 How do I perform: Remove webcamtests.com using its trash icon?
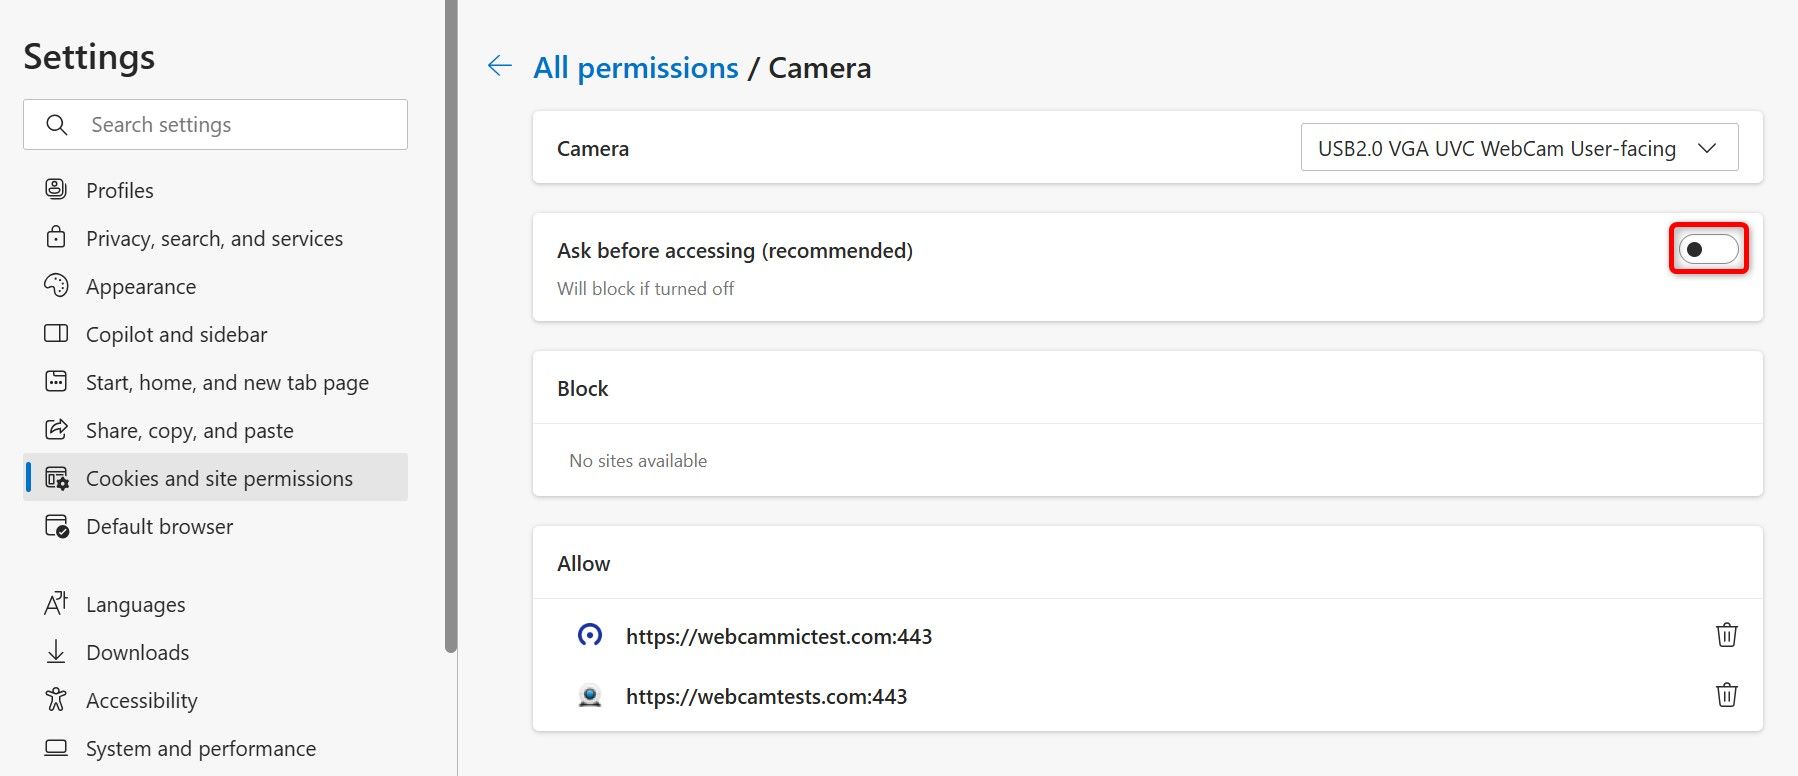click(x=1726, y=695)
